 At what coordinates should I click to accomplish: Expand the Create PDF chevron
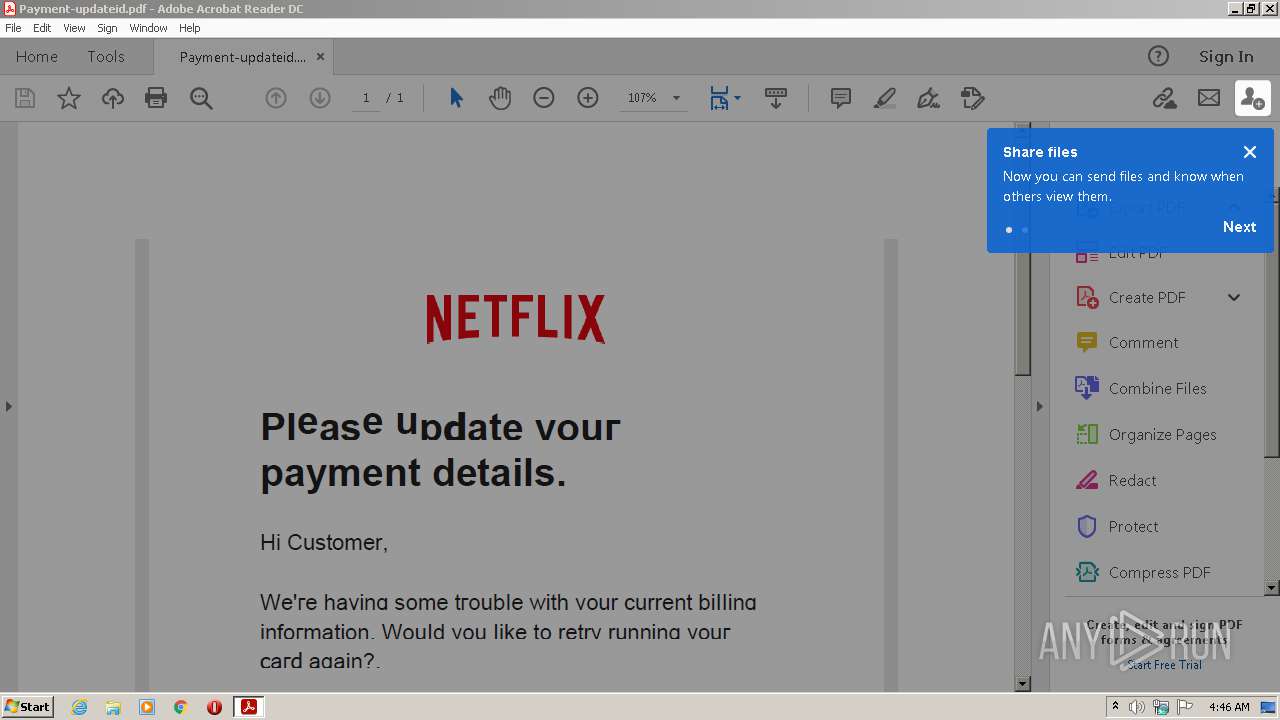pyautogui.click(x=1234, y=297)
